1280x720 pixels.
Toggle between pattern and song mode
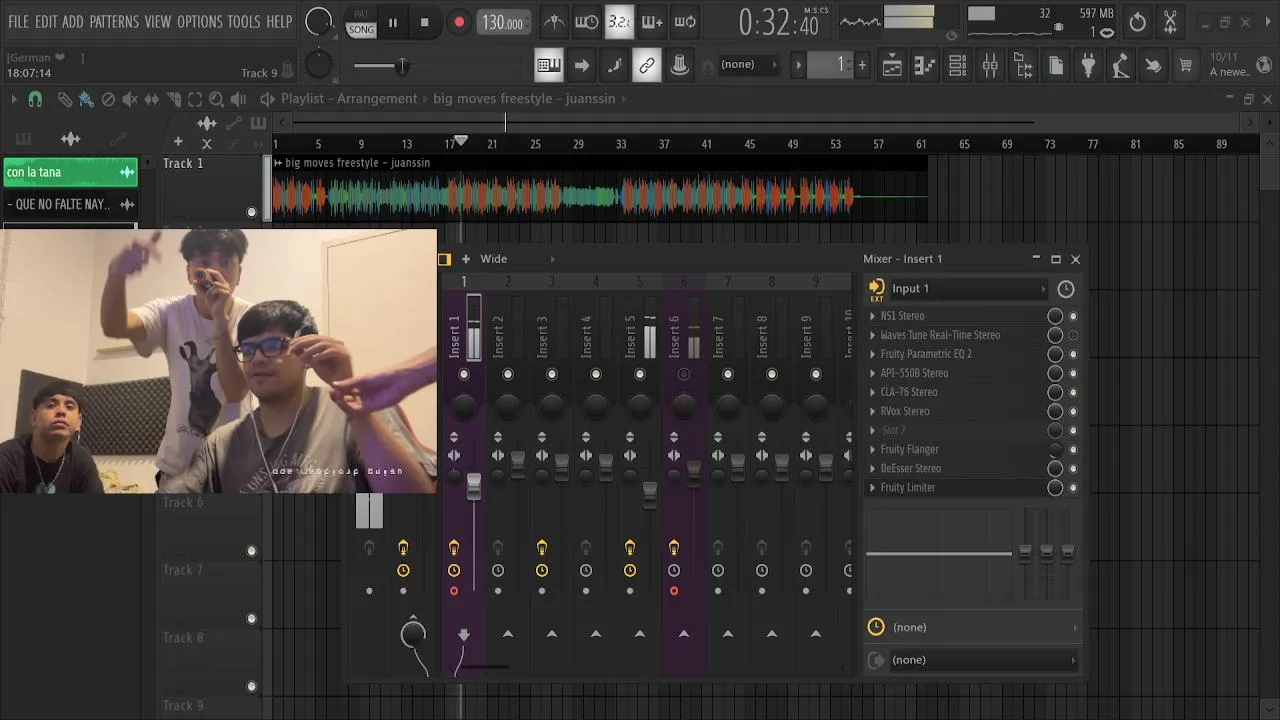[x=361, y=22]
